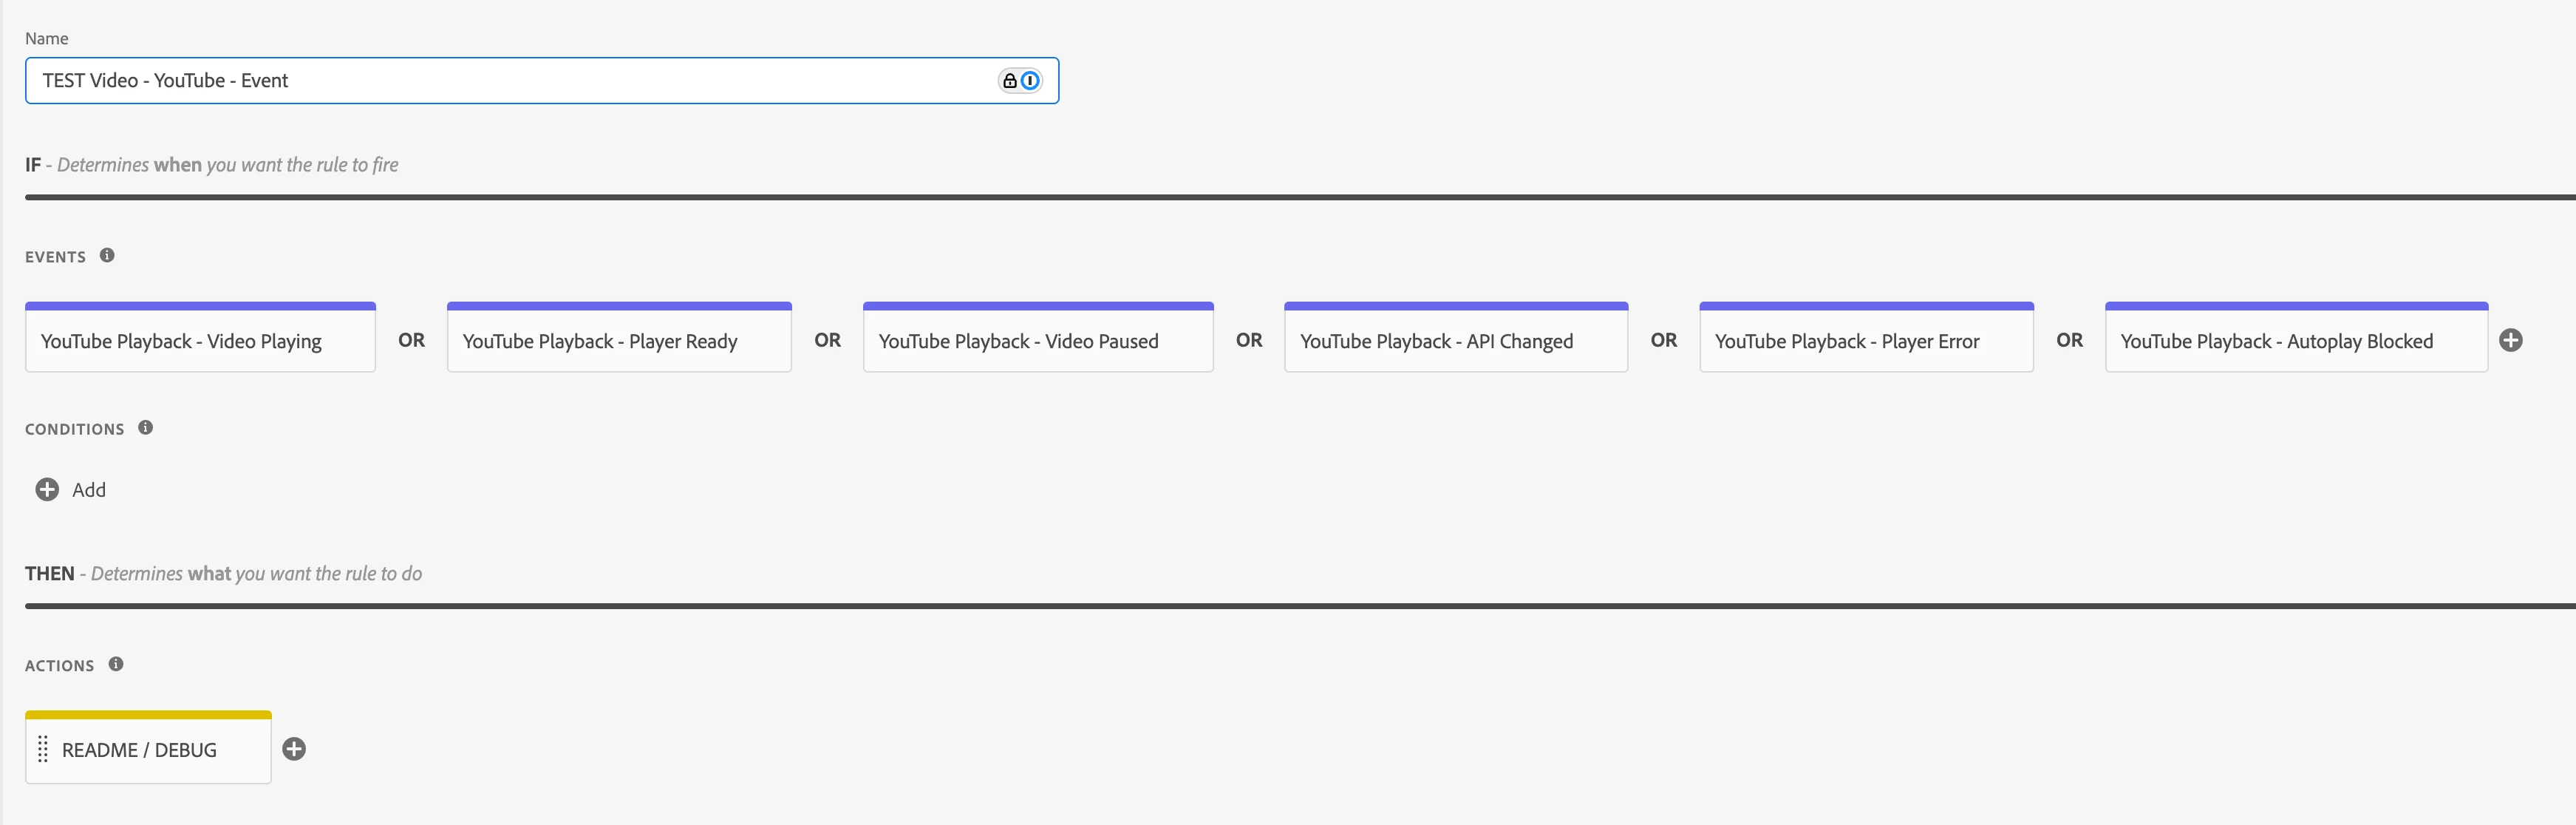Open the Autoplay Blocked event card
The width and height of the screenshot is (2576, 825).
pos(2295,341)
